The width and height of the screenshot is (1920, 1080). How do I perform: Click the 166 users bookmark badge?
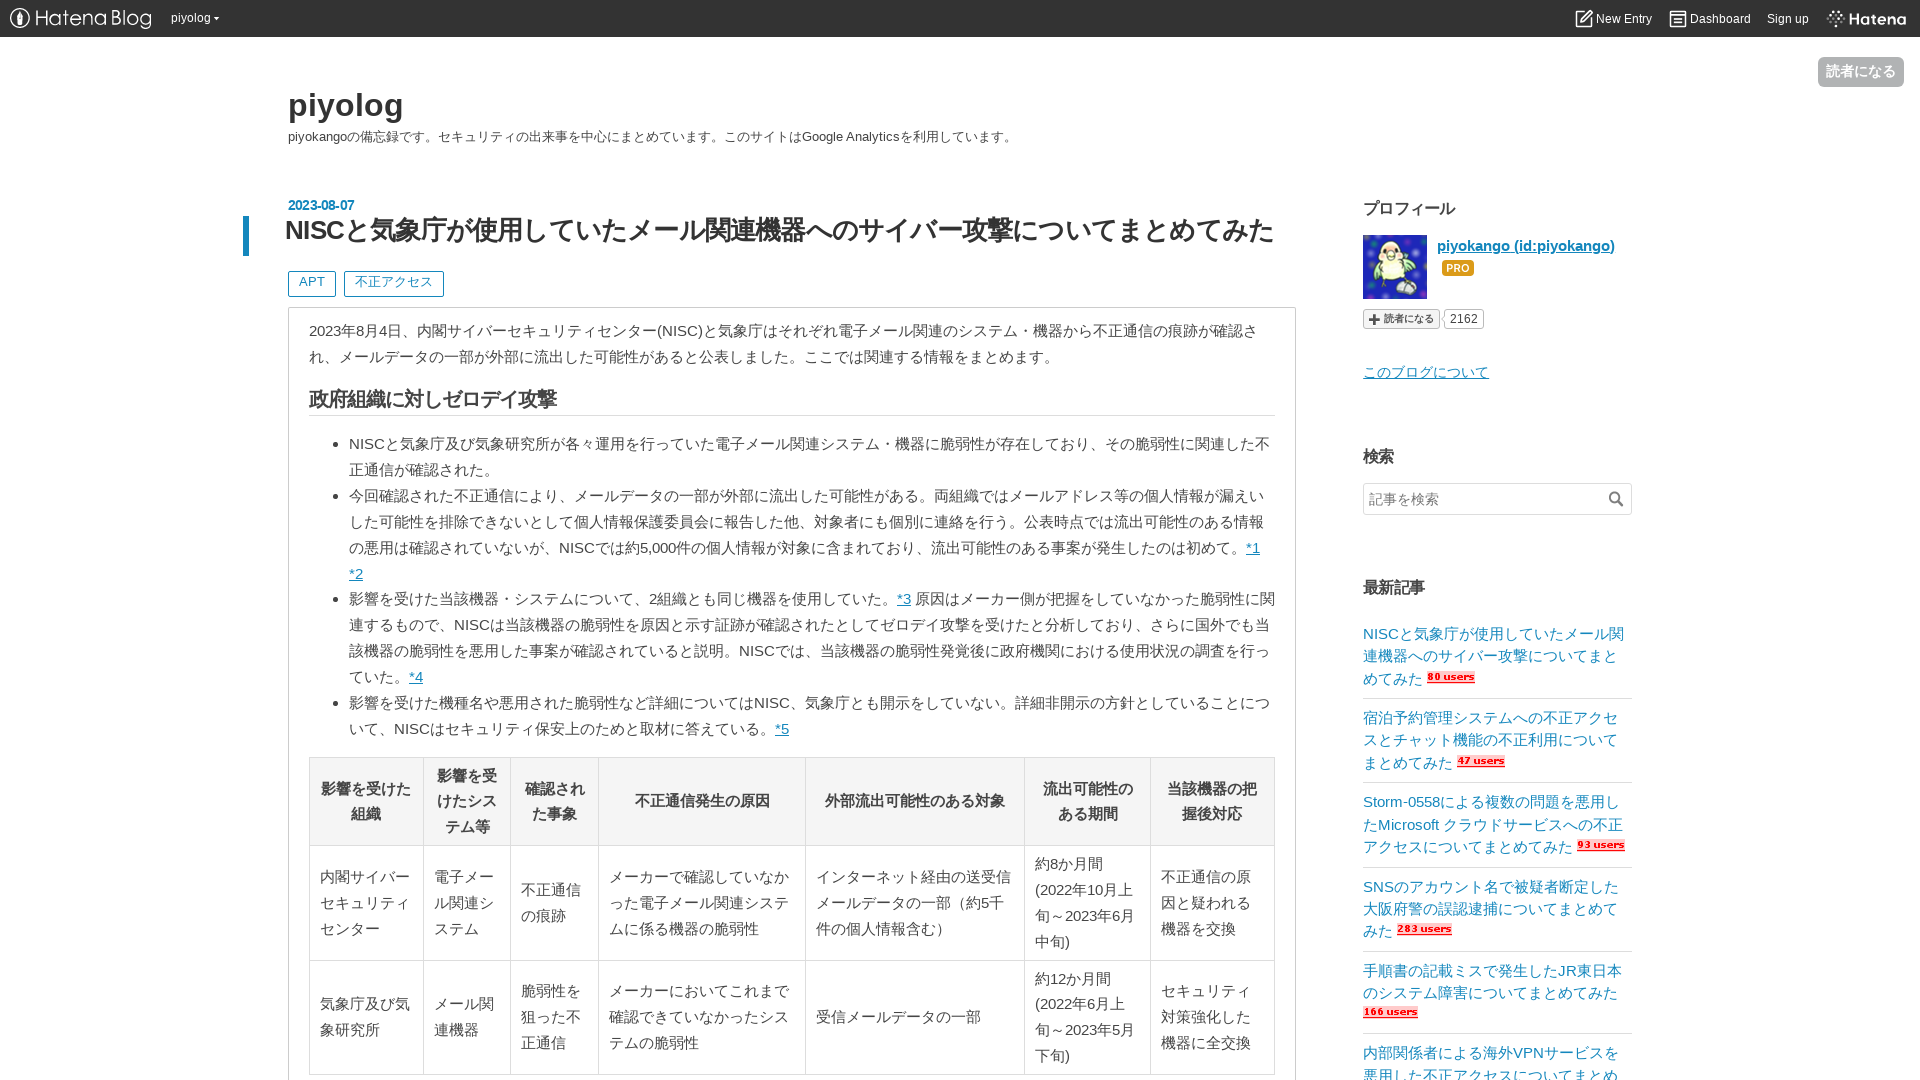[1390, 1013]
